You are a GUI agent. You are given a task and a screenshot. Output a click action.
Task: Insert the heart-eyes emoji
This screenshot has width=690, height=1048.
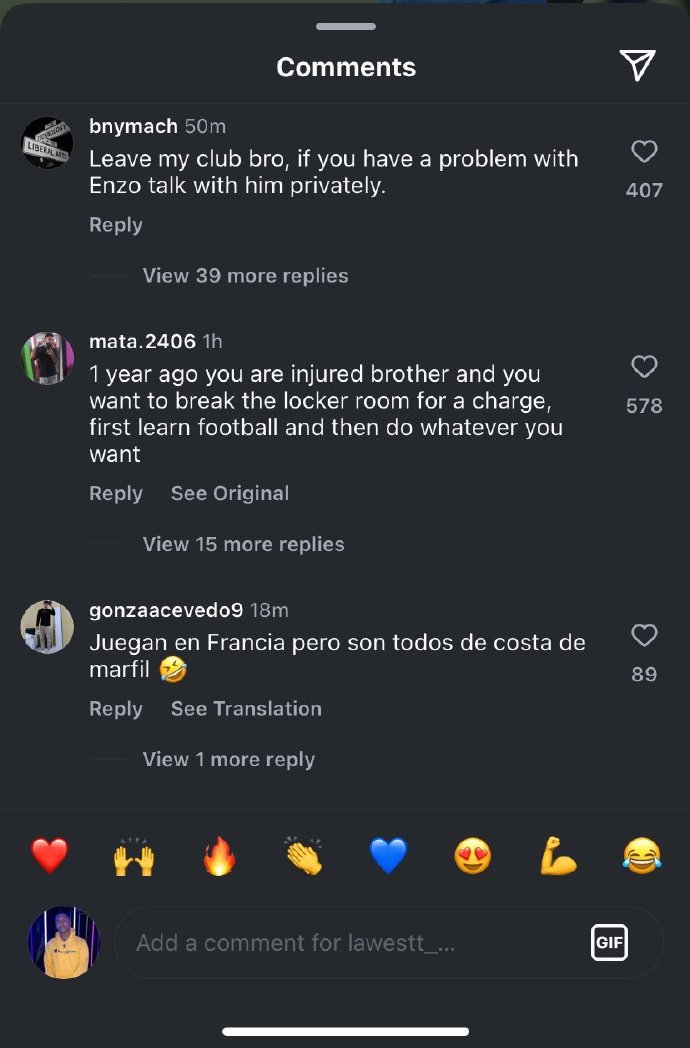click(472, 856)
